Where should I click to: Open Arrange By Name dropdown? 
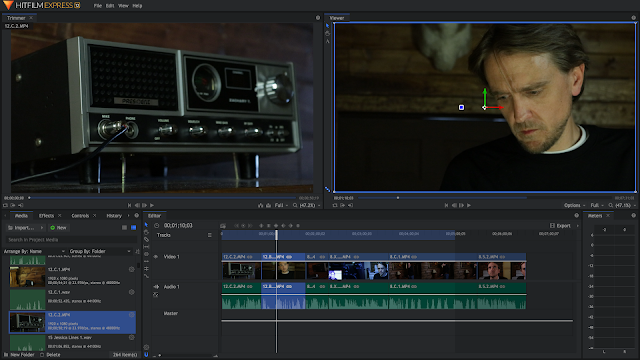tap(34, 251)
